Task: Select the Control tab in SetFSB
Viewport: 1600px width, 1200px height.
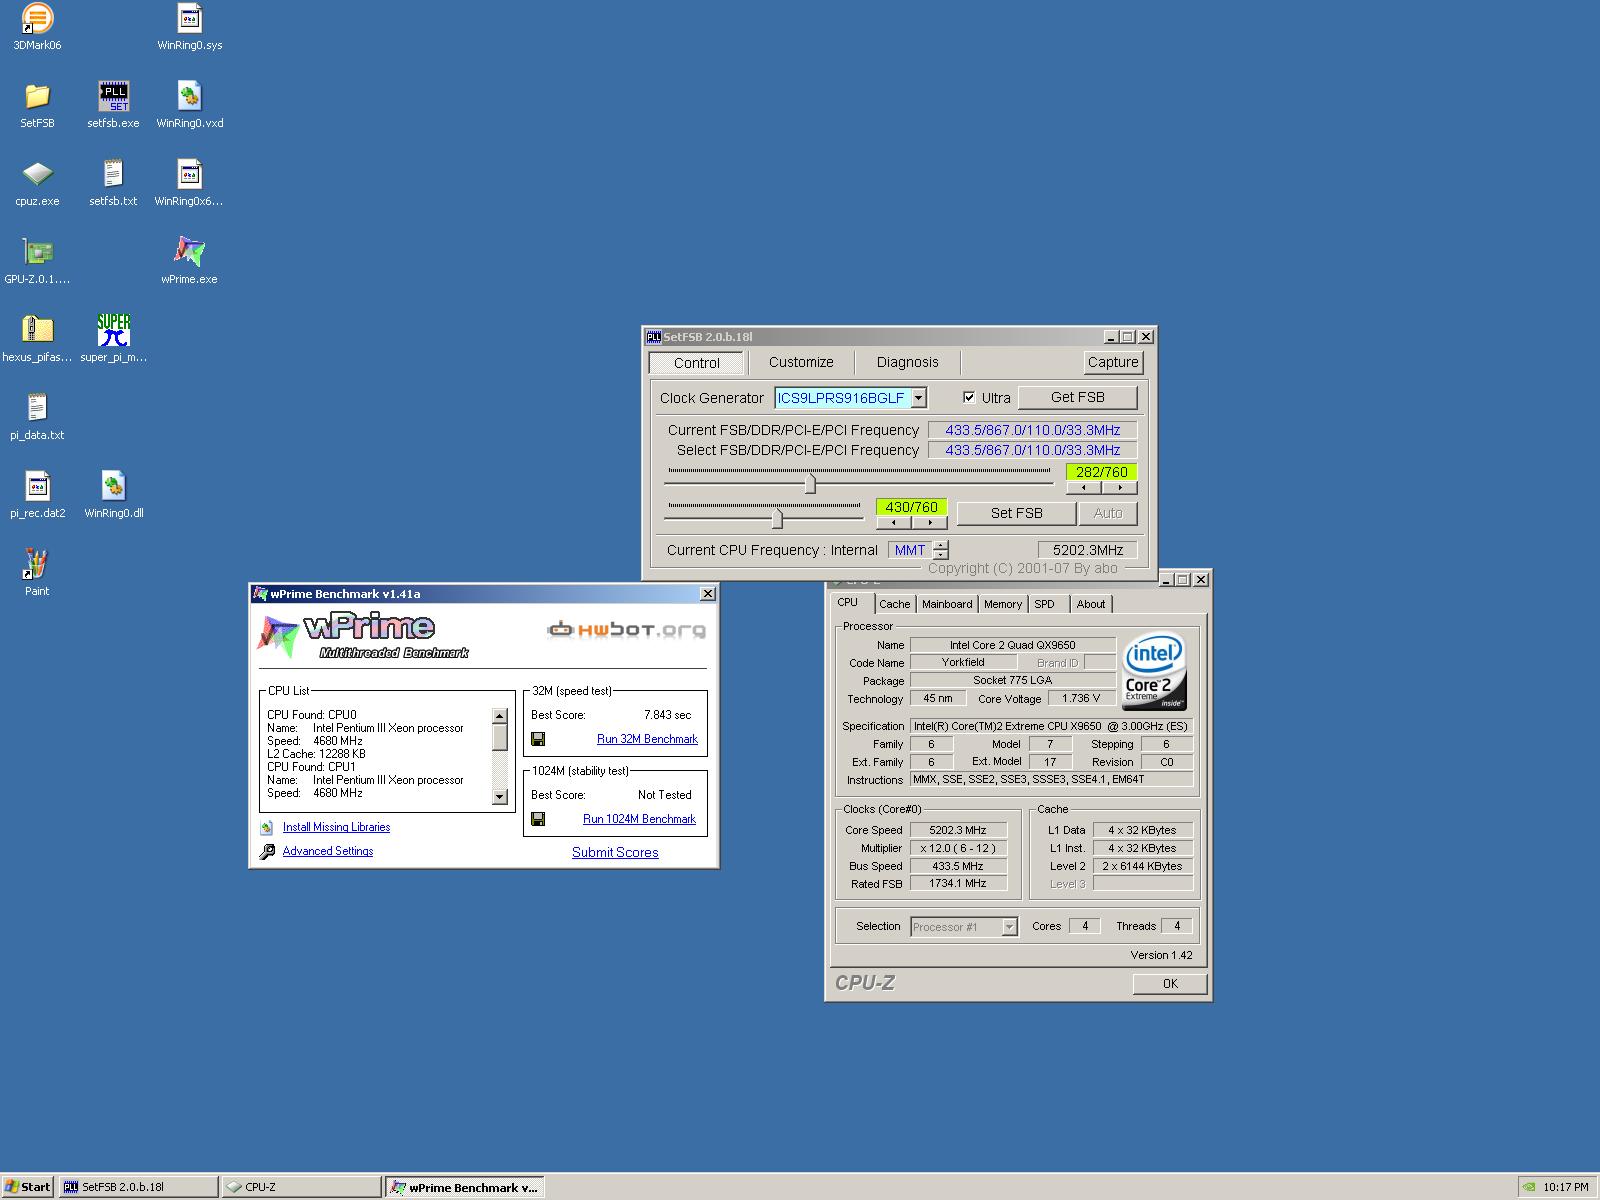Action: [x=697, y=363]
